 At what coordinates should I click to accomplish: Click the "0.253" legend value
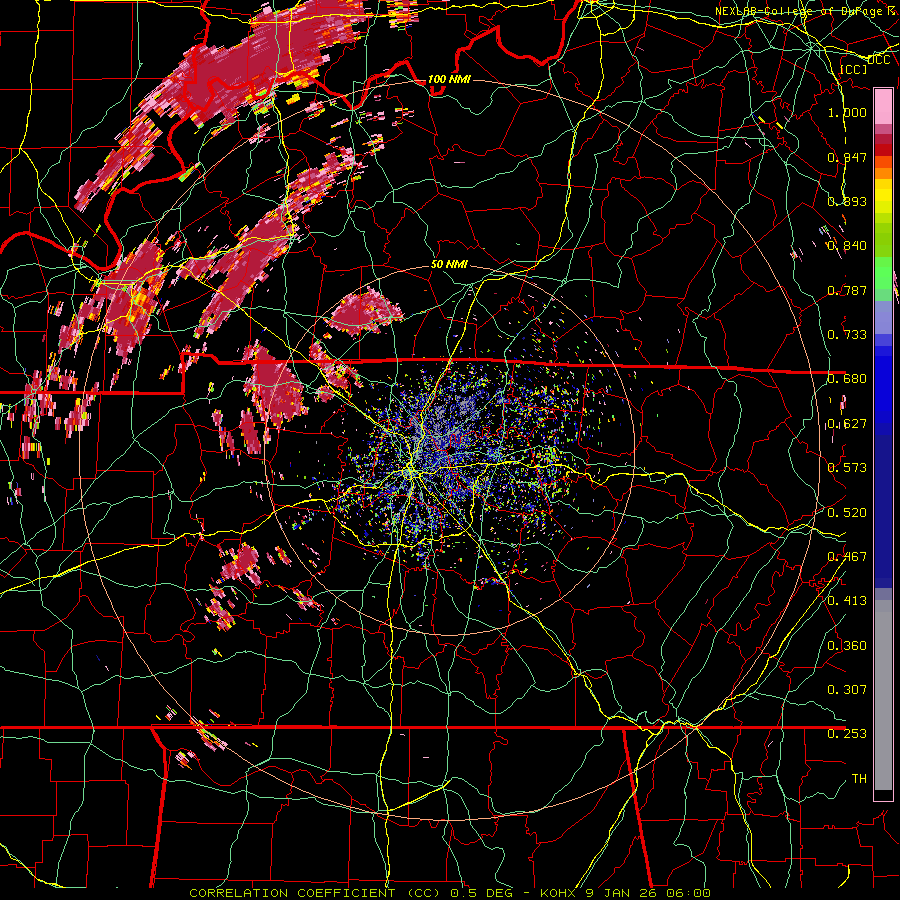pos(847,734)
